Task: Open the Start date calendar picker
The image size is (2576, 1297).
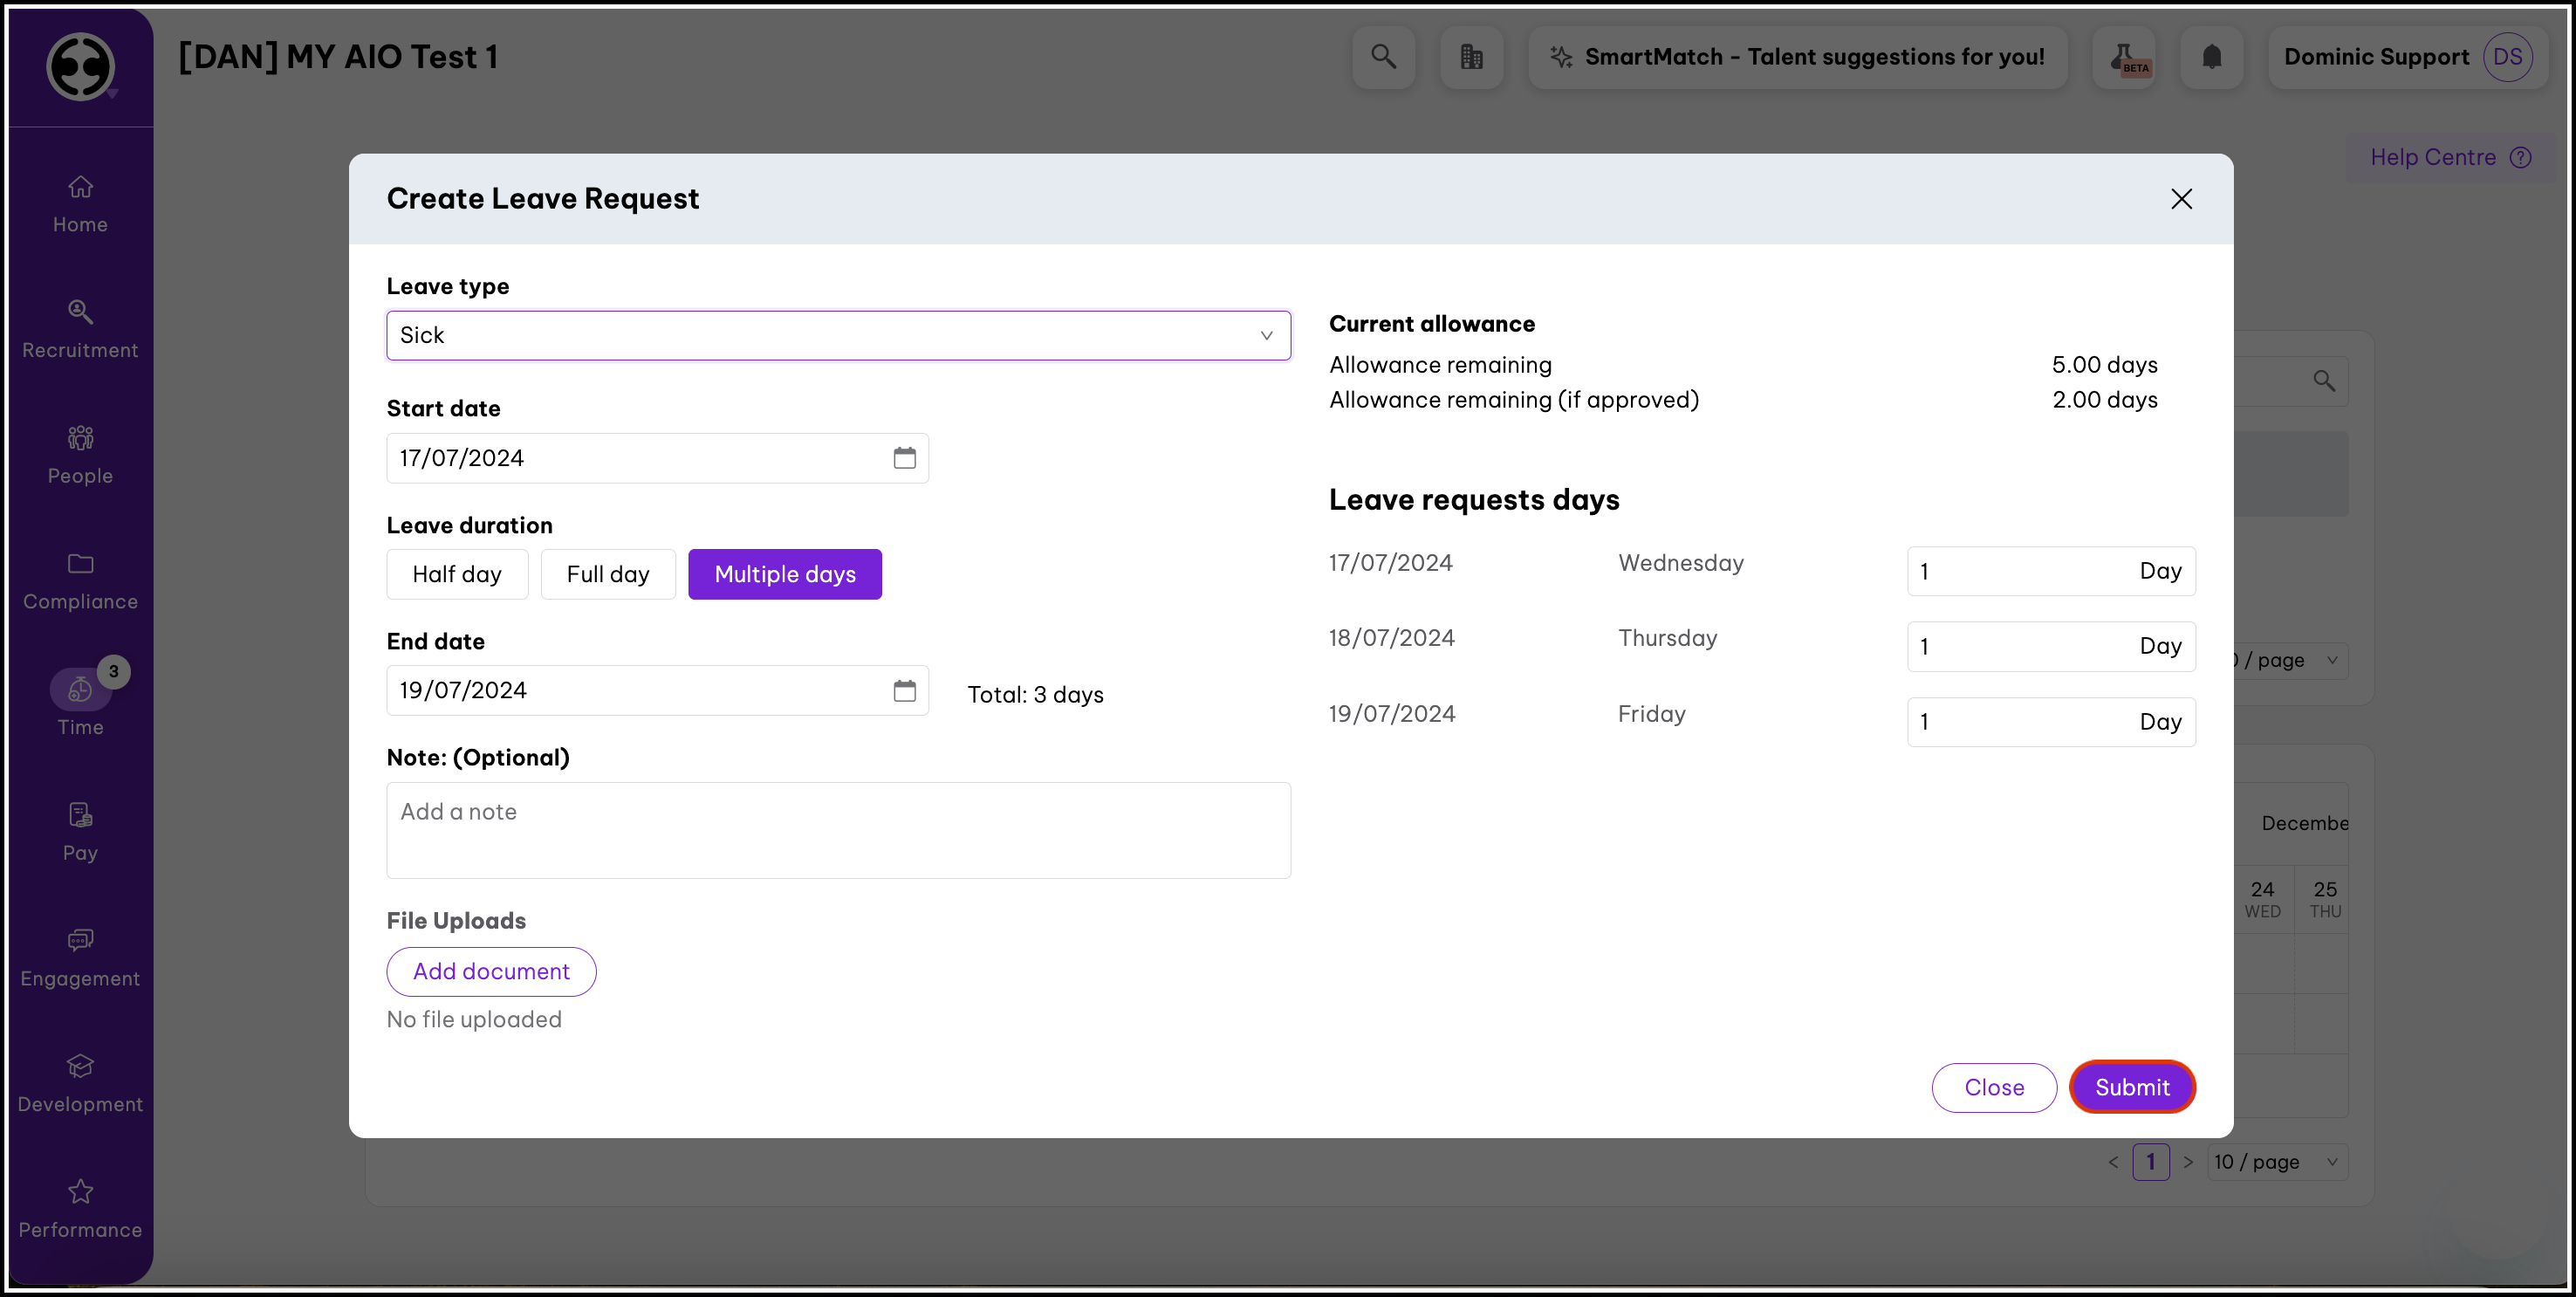Action: tap(904, 458)
